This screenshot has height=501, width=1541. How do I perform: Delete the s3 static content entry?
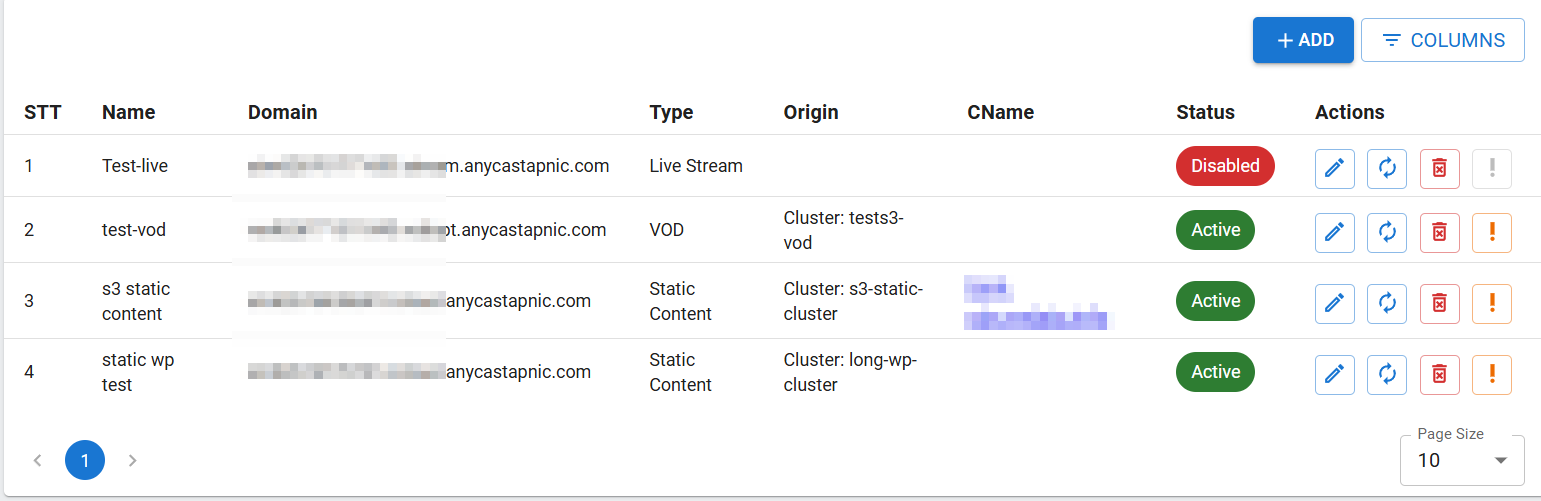click(1439, 303)
